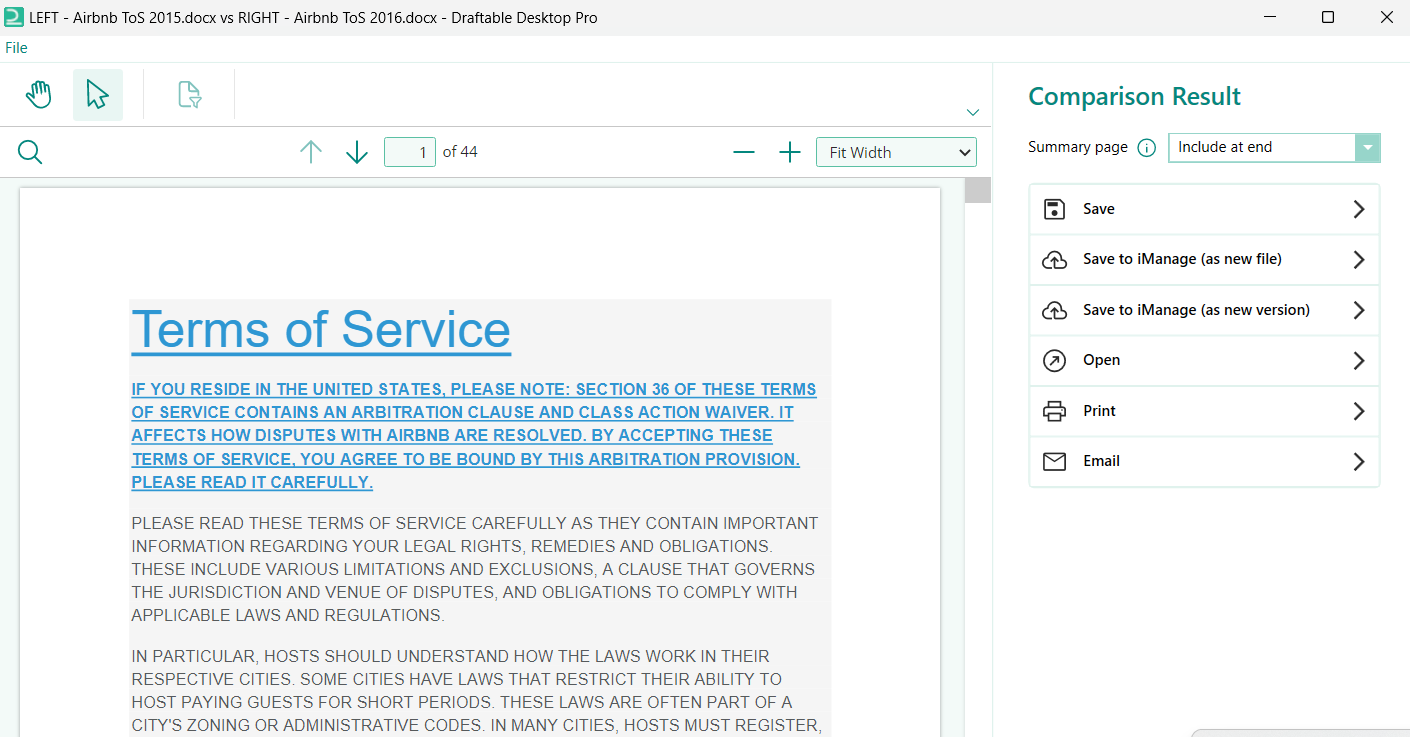Click paragraph starting IN PARTICULAR, HOSTS
This screenshot has height=737, width=1410.
[477, 691]
